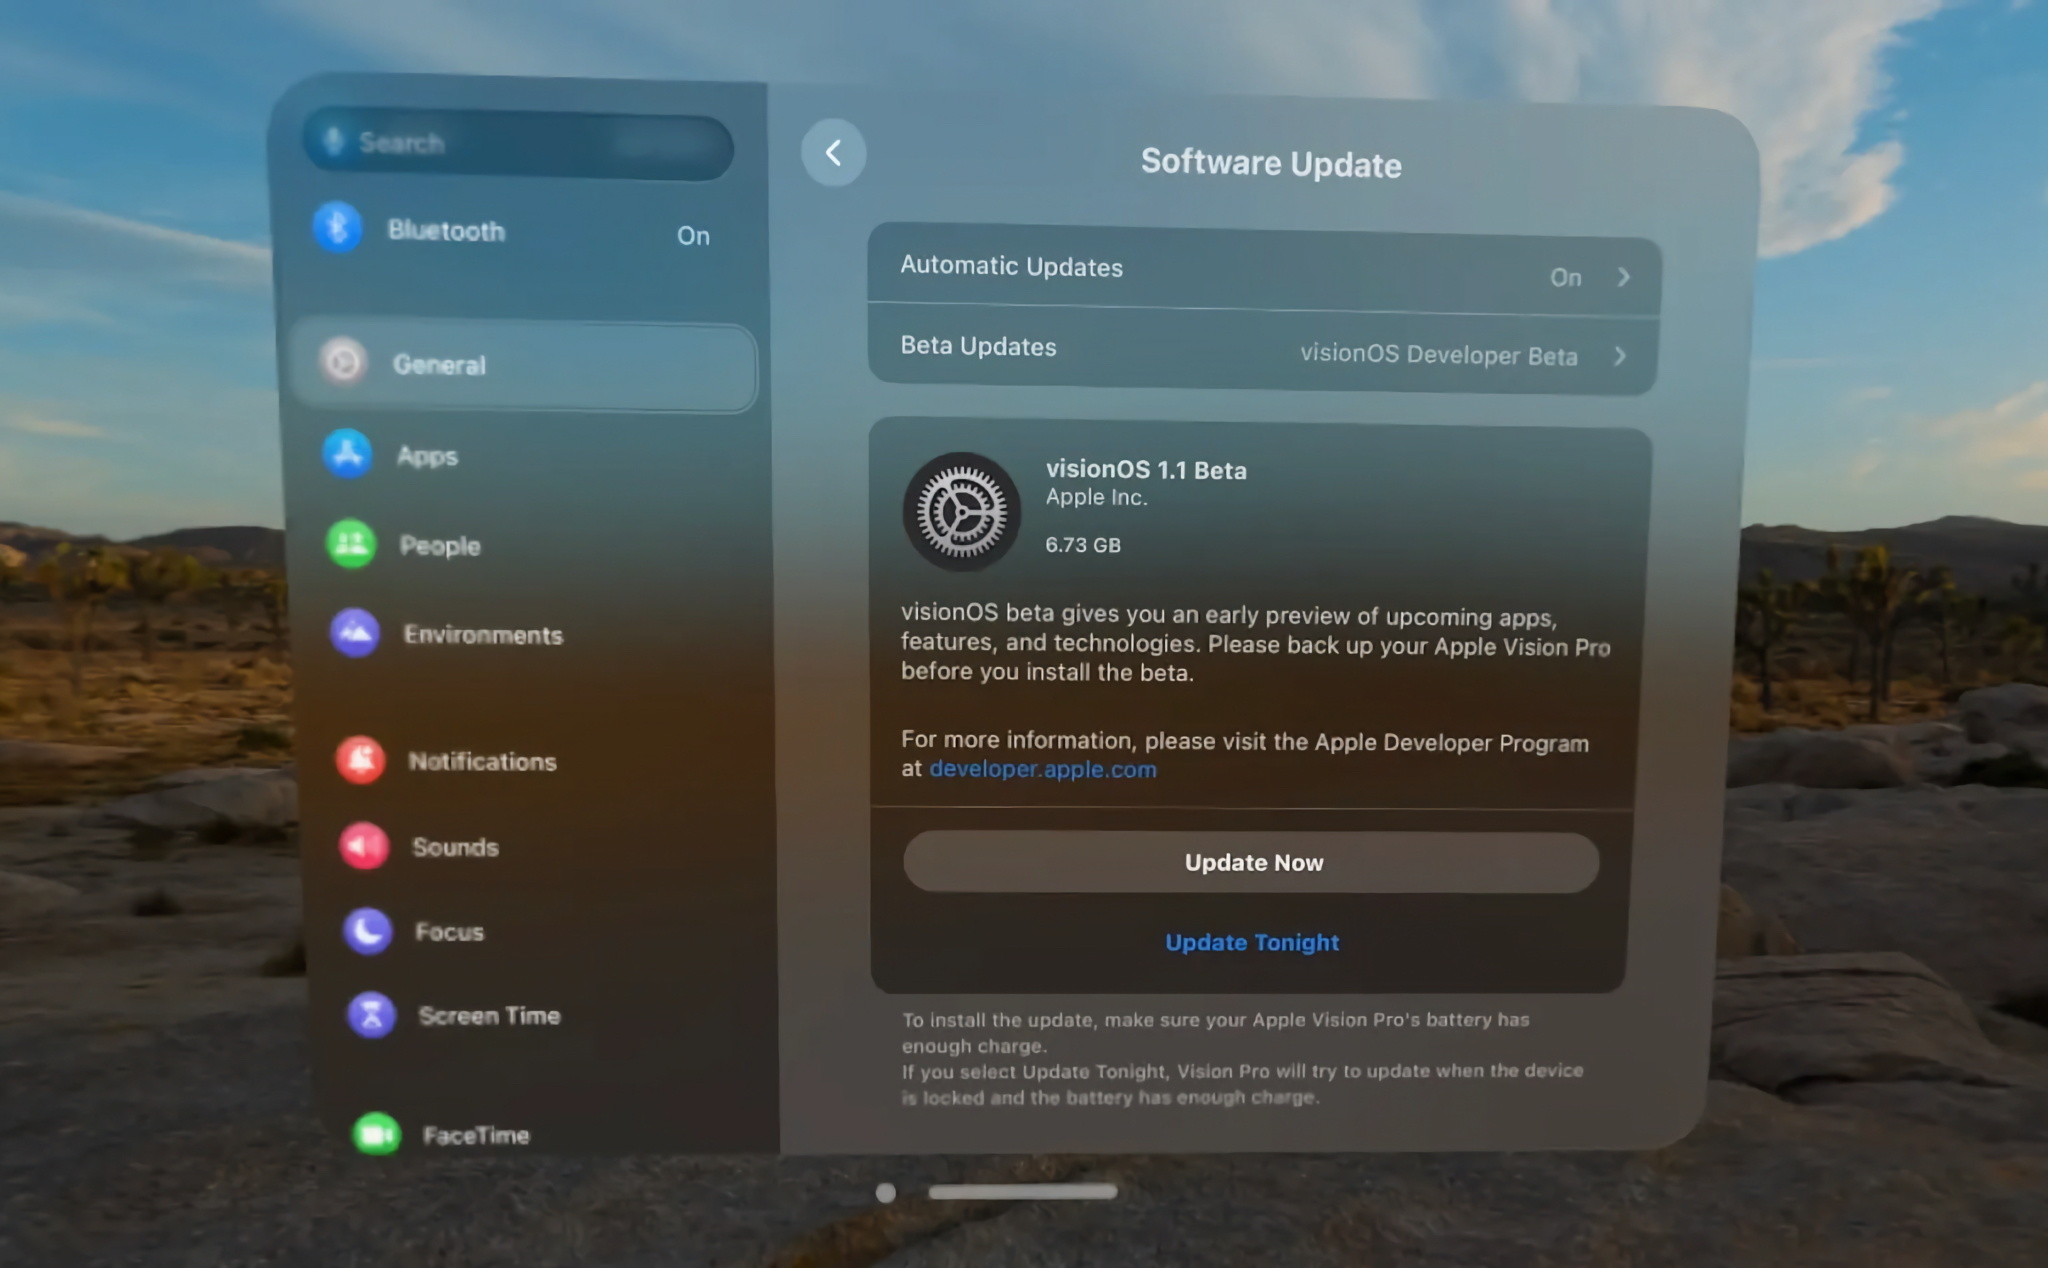This screenshot has width=2048, height=1268.
Task: Click the visionOS update gear icon
Action: pyautogui.click(x=962, y=511)
